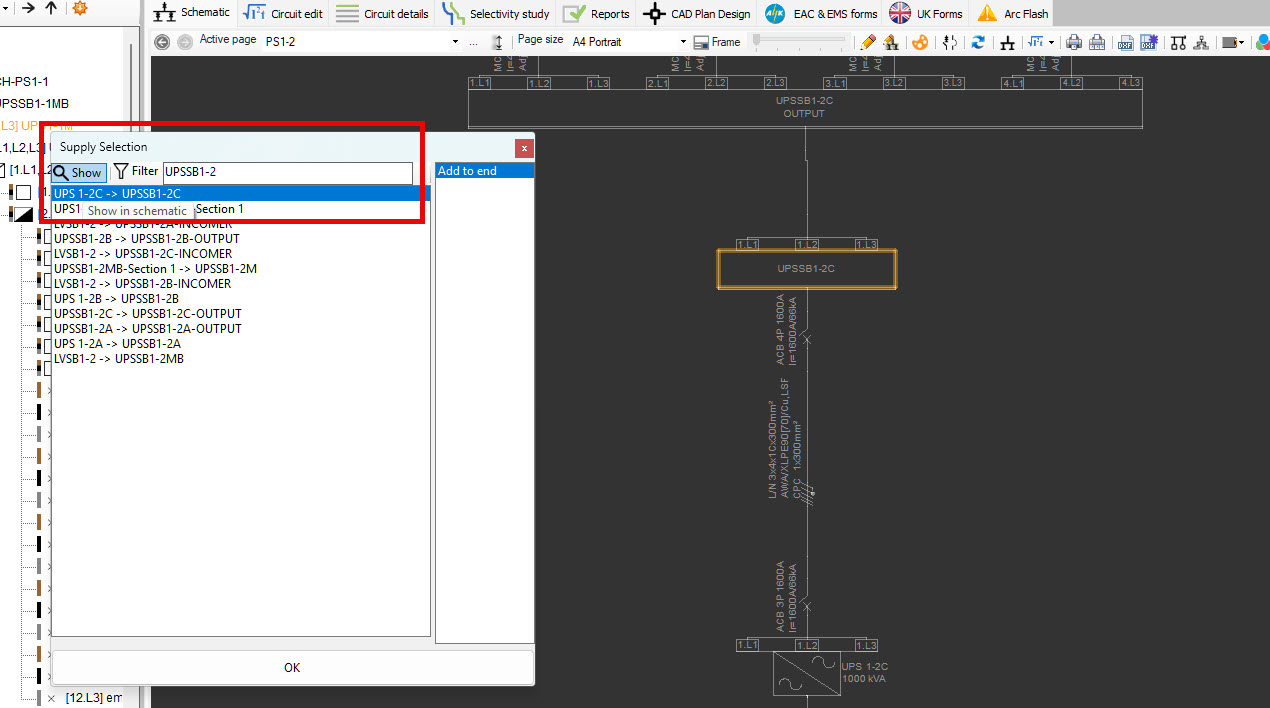Screen dimensions: 1270x708
Task: Open the Selectivity study tab
Action: pyautogui.click(x=497, y=14)
